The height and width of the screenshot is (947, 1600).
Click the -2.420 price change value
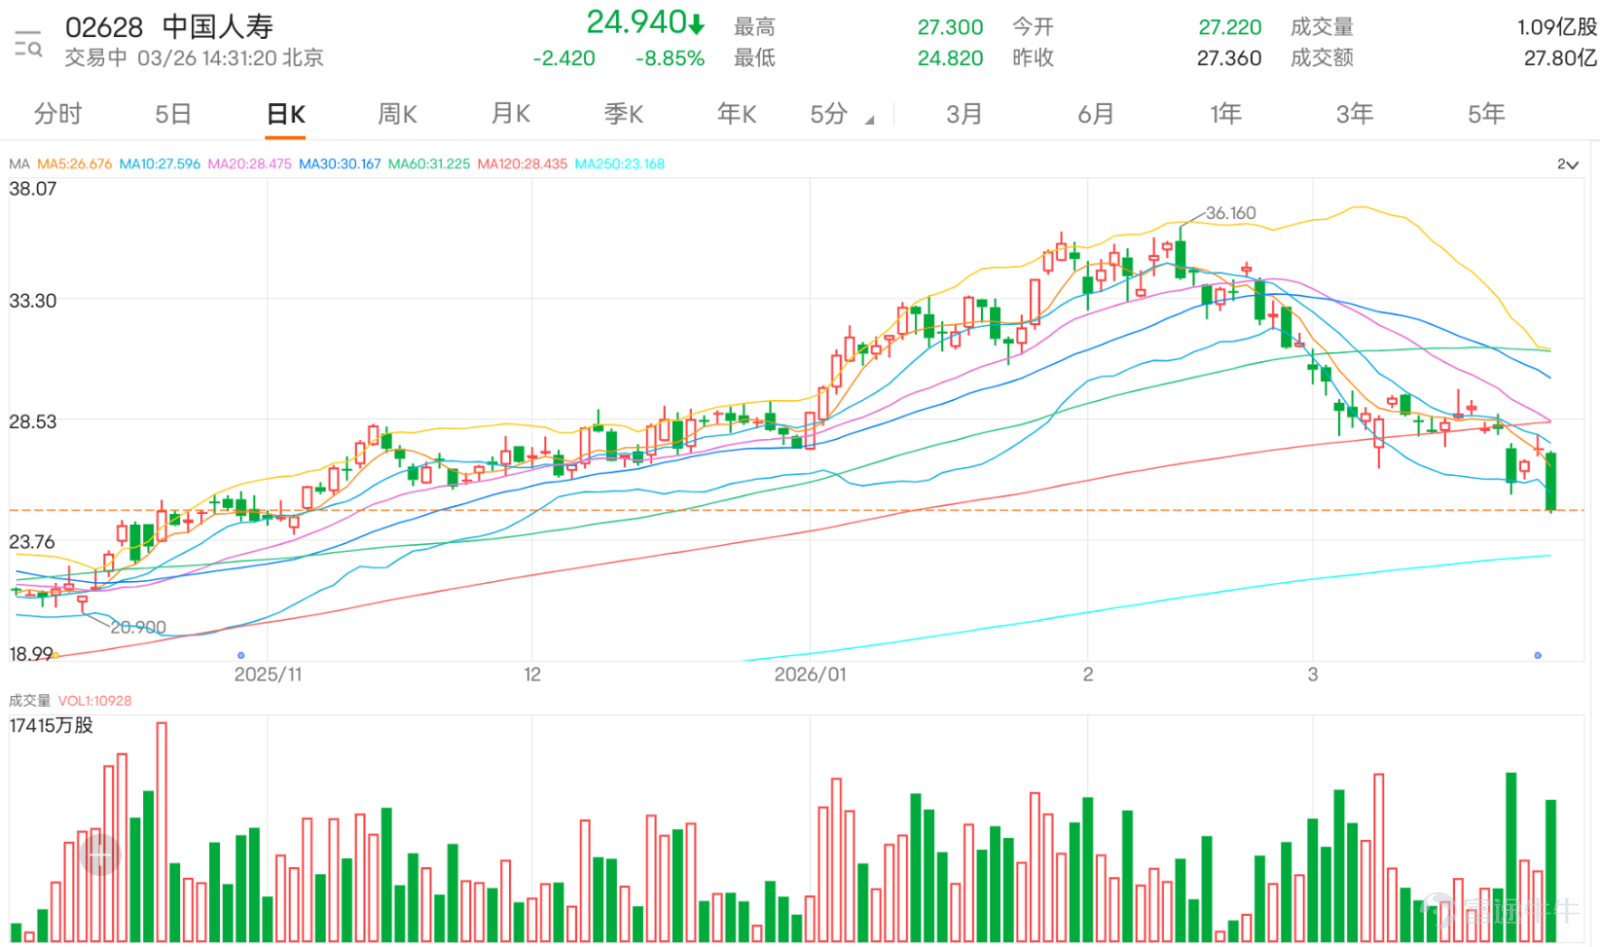coord(564,58)
